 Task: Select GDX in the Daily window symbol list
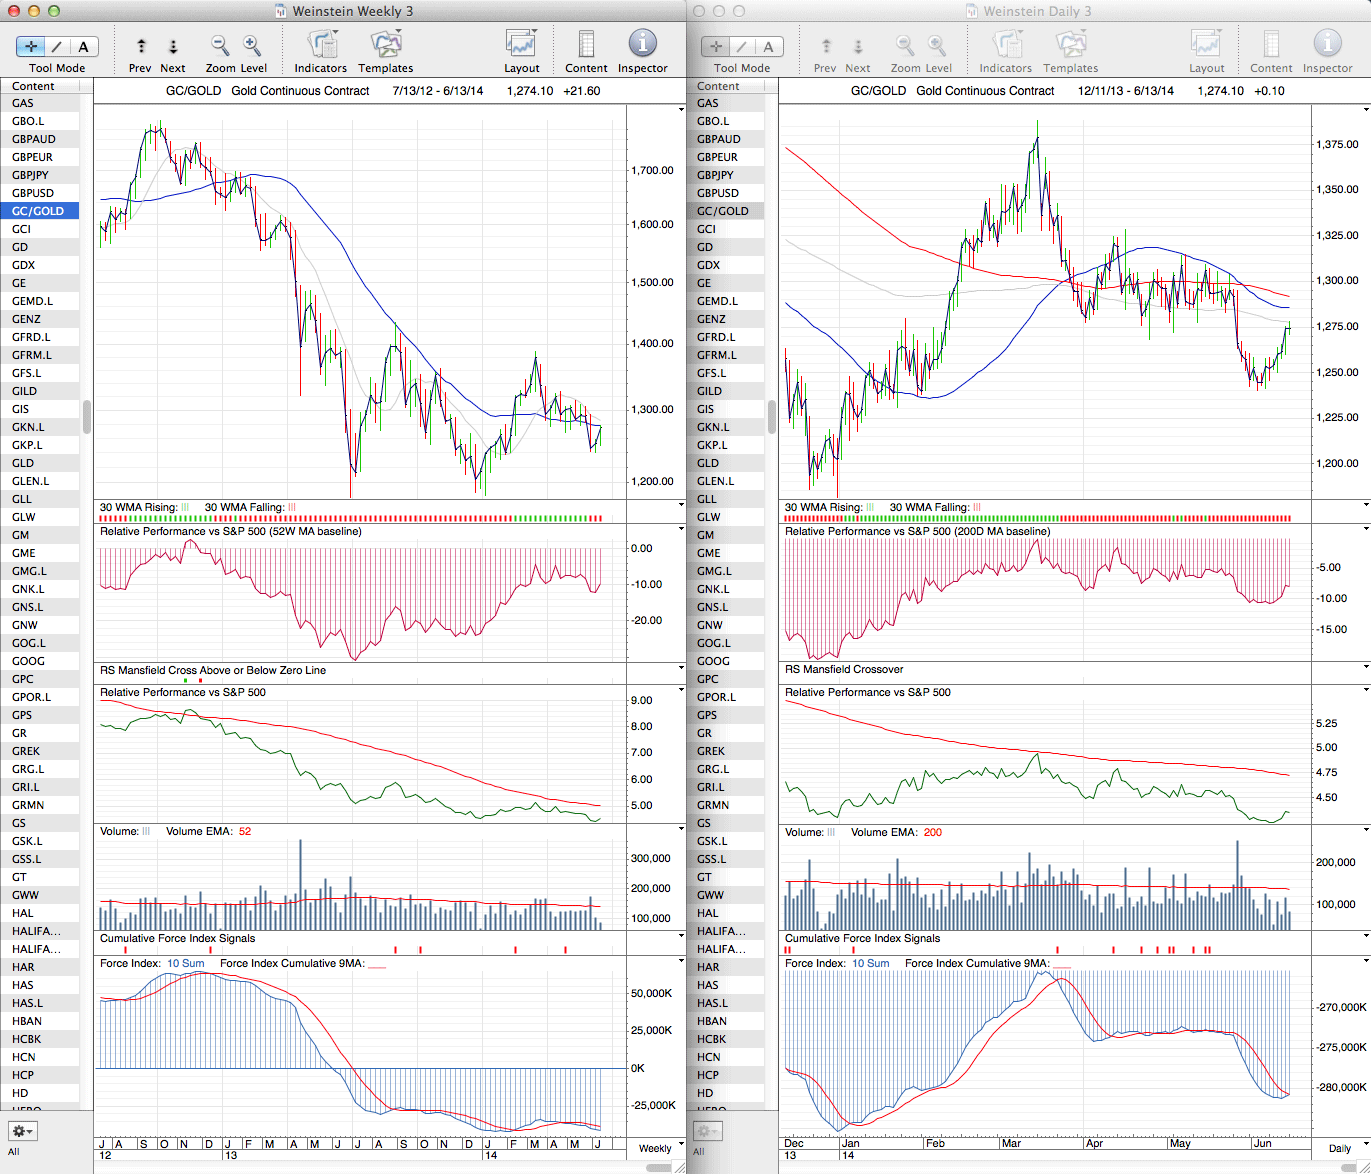pyautogui.click(x=708, y=265)
